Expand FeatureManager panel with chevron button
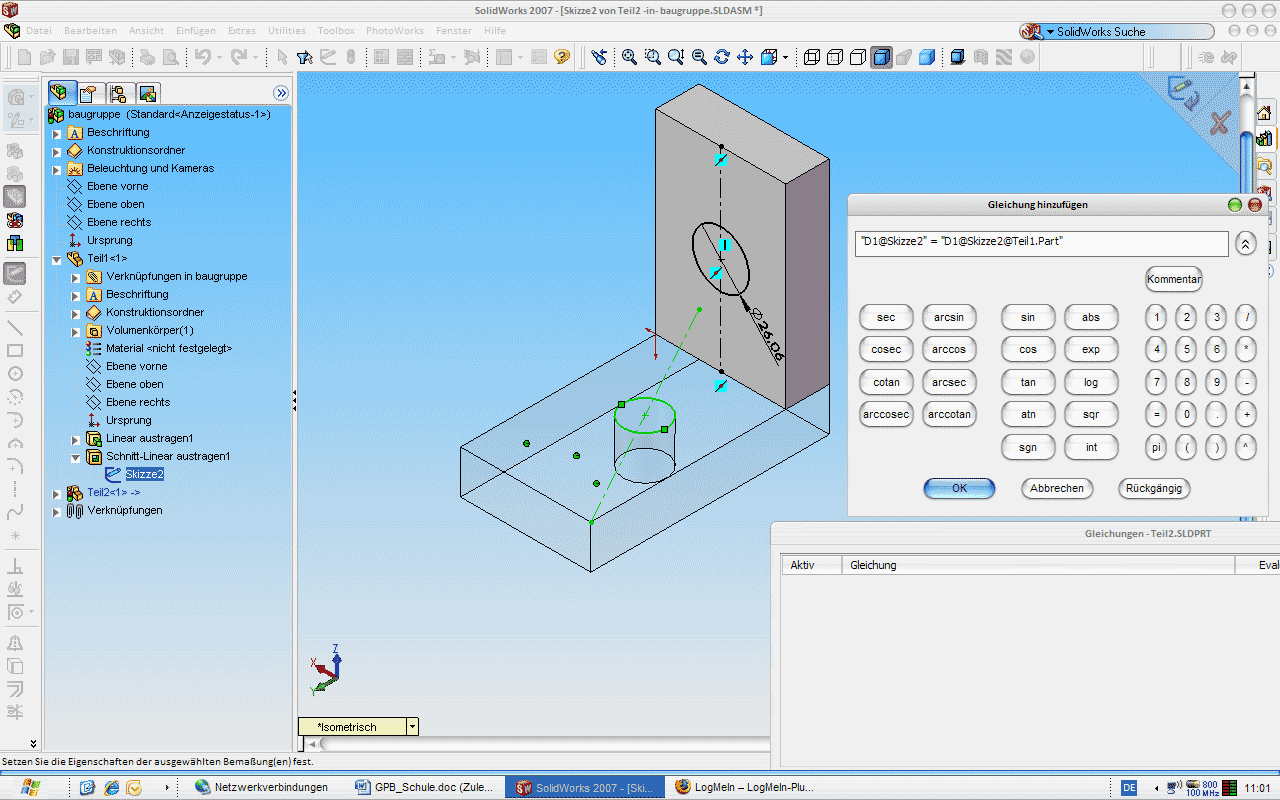The height and width of the screenshot is (800, 1280). pos(281,93)
